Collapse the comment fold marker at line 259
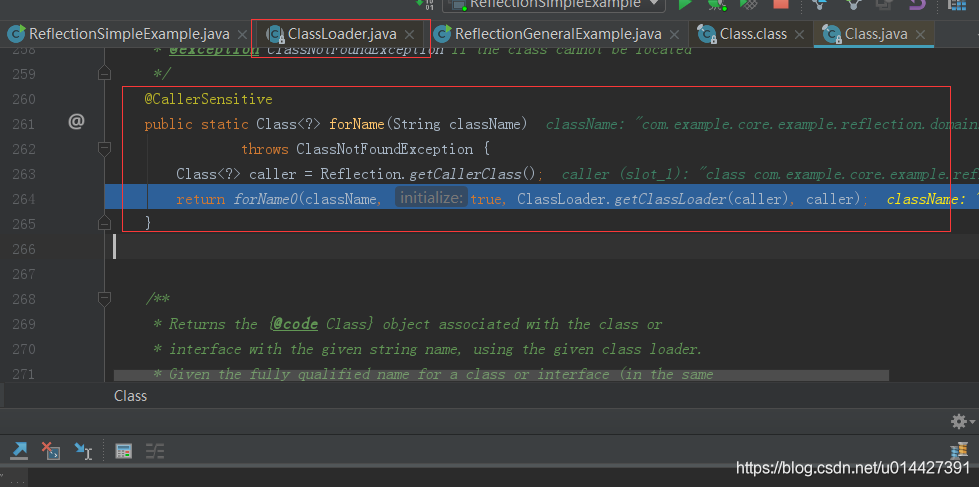This screenshot has width=979, height=487. [x=104, y=74]
